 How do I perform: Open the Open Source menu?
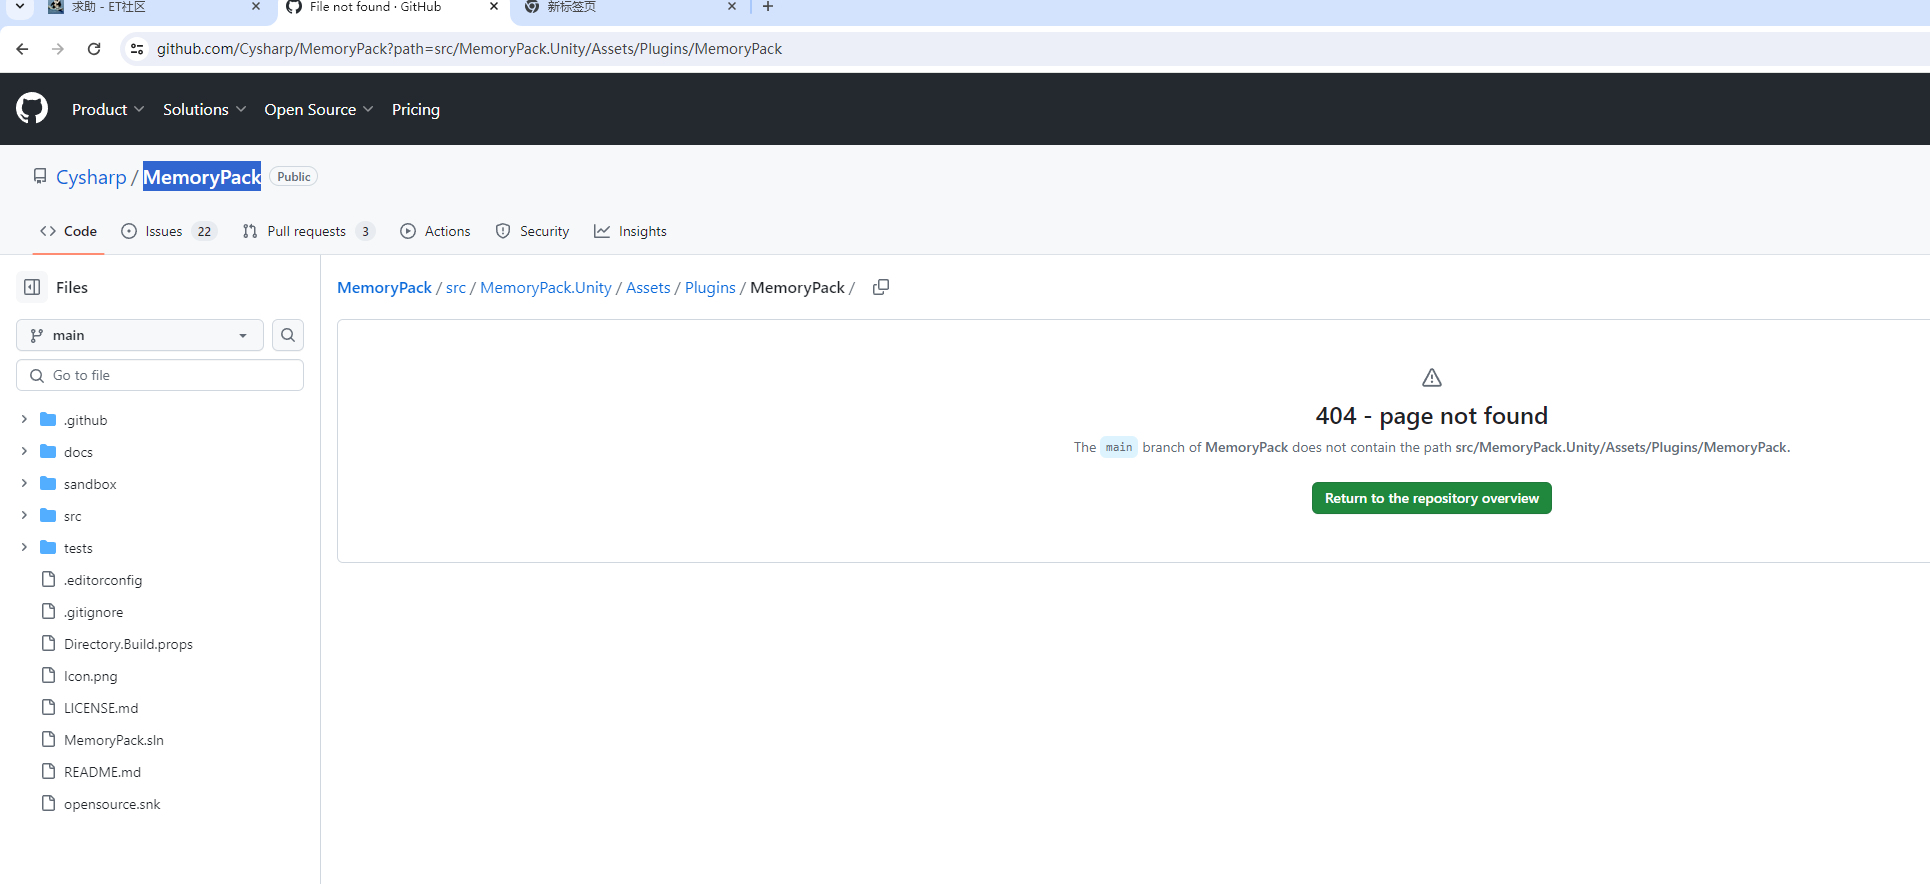pyautogui.click(x=319, y=109)
